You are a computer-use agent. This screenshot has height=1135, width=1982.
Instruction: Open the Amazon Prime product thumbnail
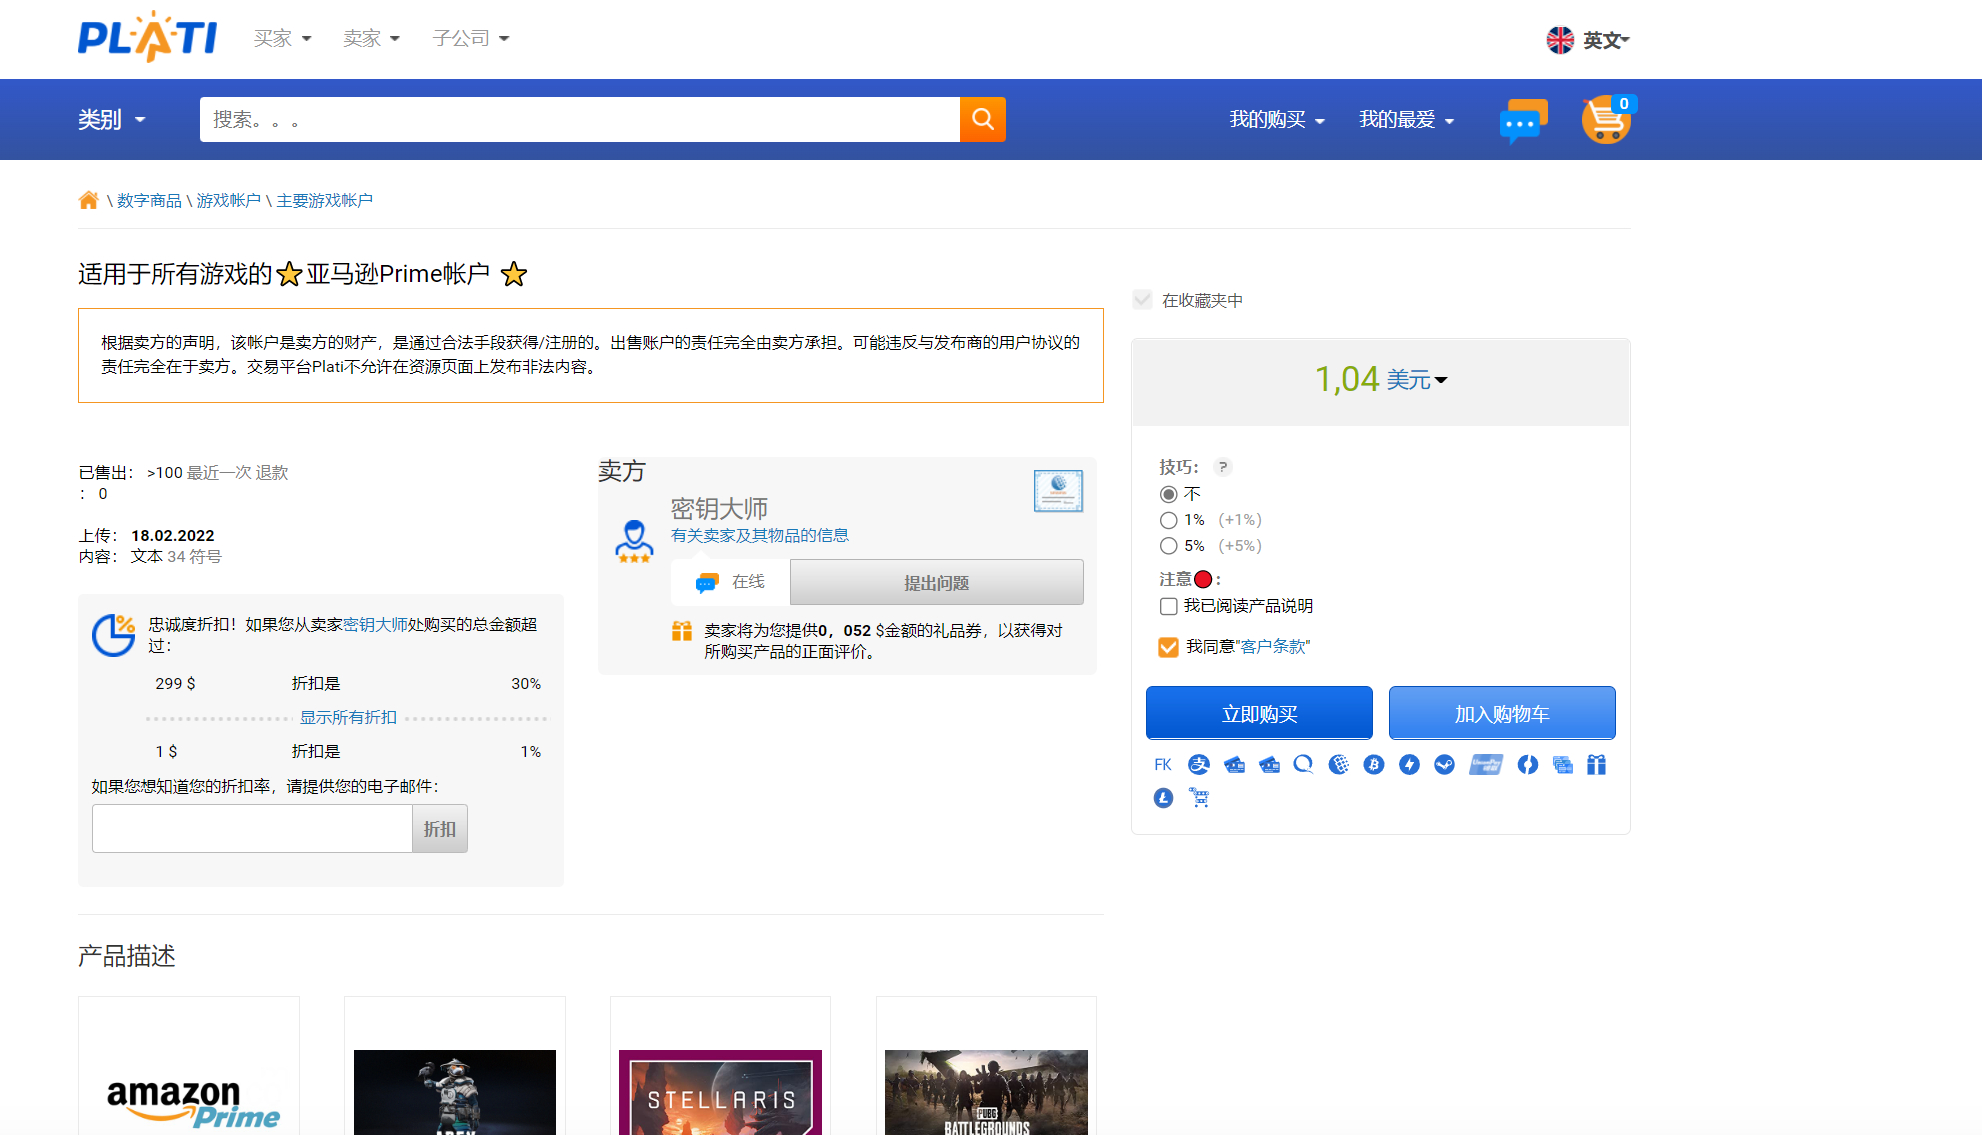click(189, 1066)
